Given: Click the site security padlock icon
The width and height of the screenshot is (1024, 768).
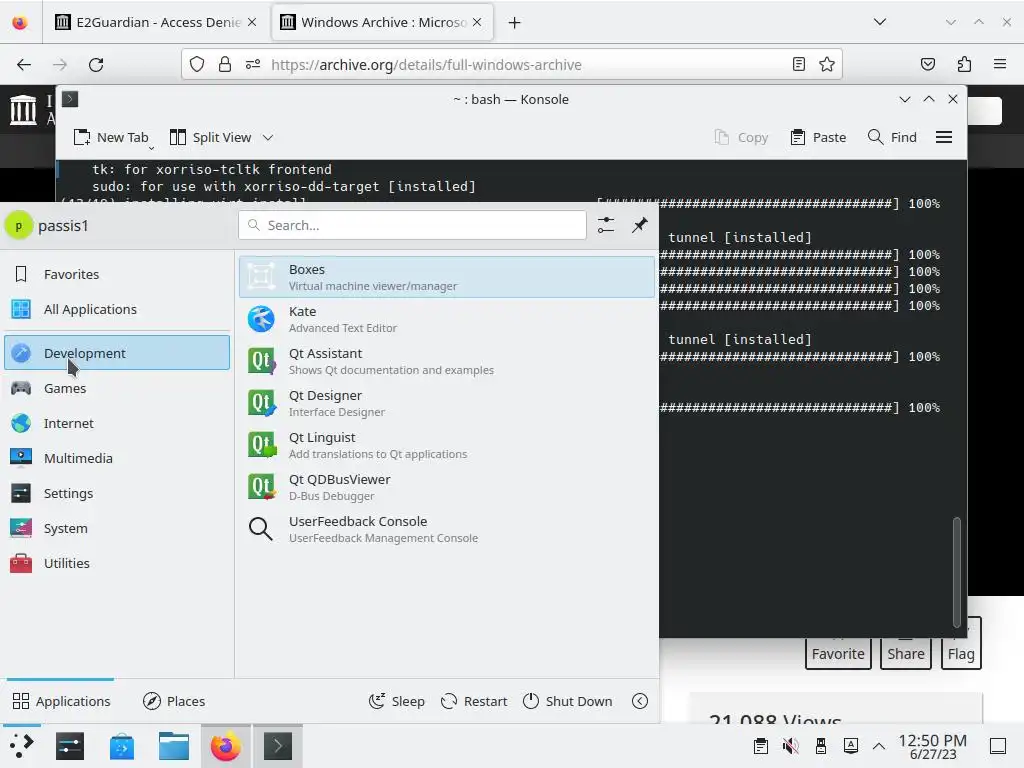Looking at the screenshot, I should 225,64.
